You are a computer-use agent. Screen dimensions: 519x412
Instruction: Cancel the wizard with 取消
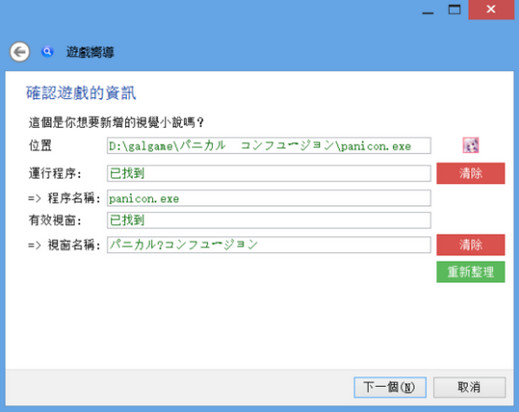coord(469,387)
